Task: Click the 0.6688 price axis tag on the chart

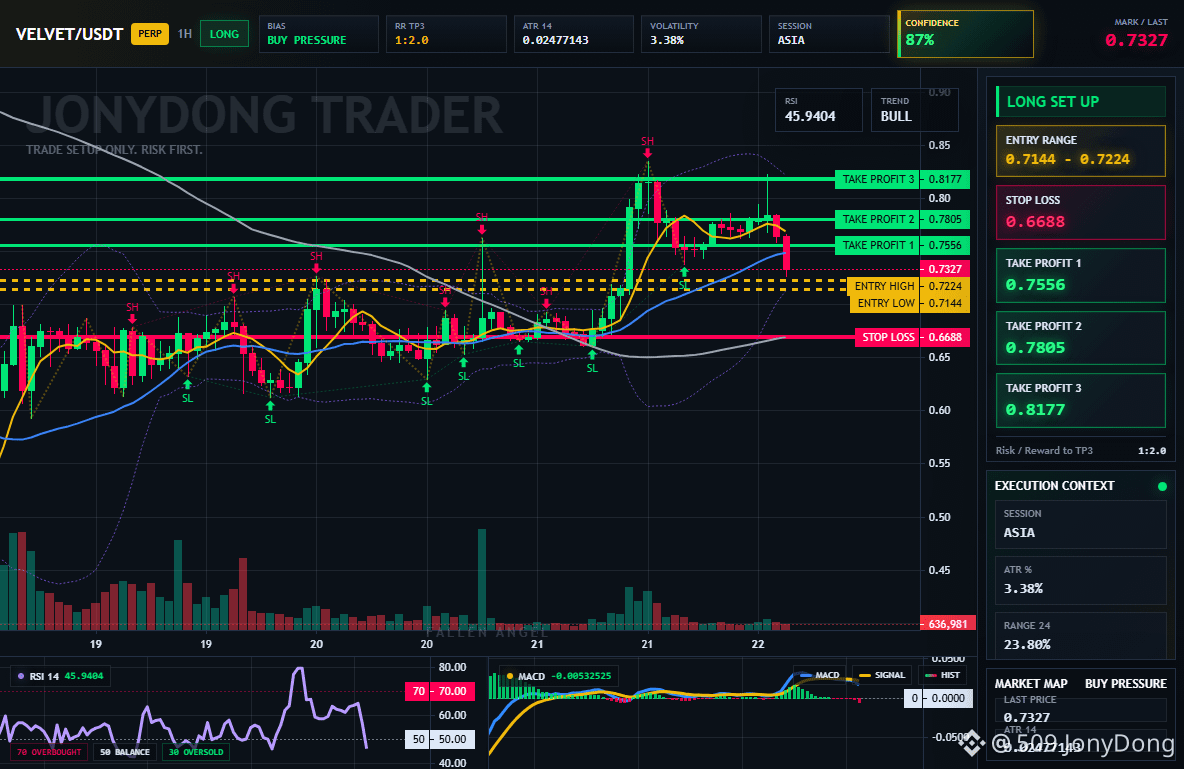Action: [945, 337]
